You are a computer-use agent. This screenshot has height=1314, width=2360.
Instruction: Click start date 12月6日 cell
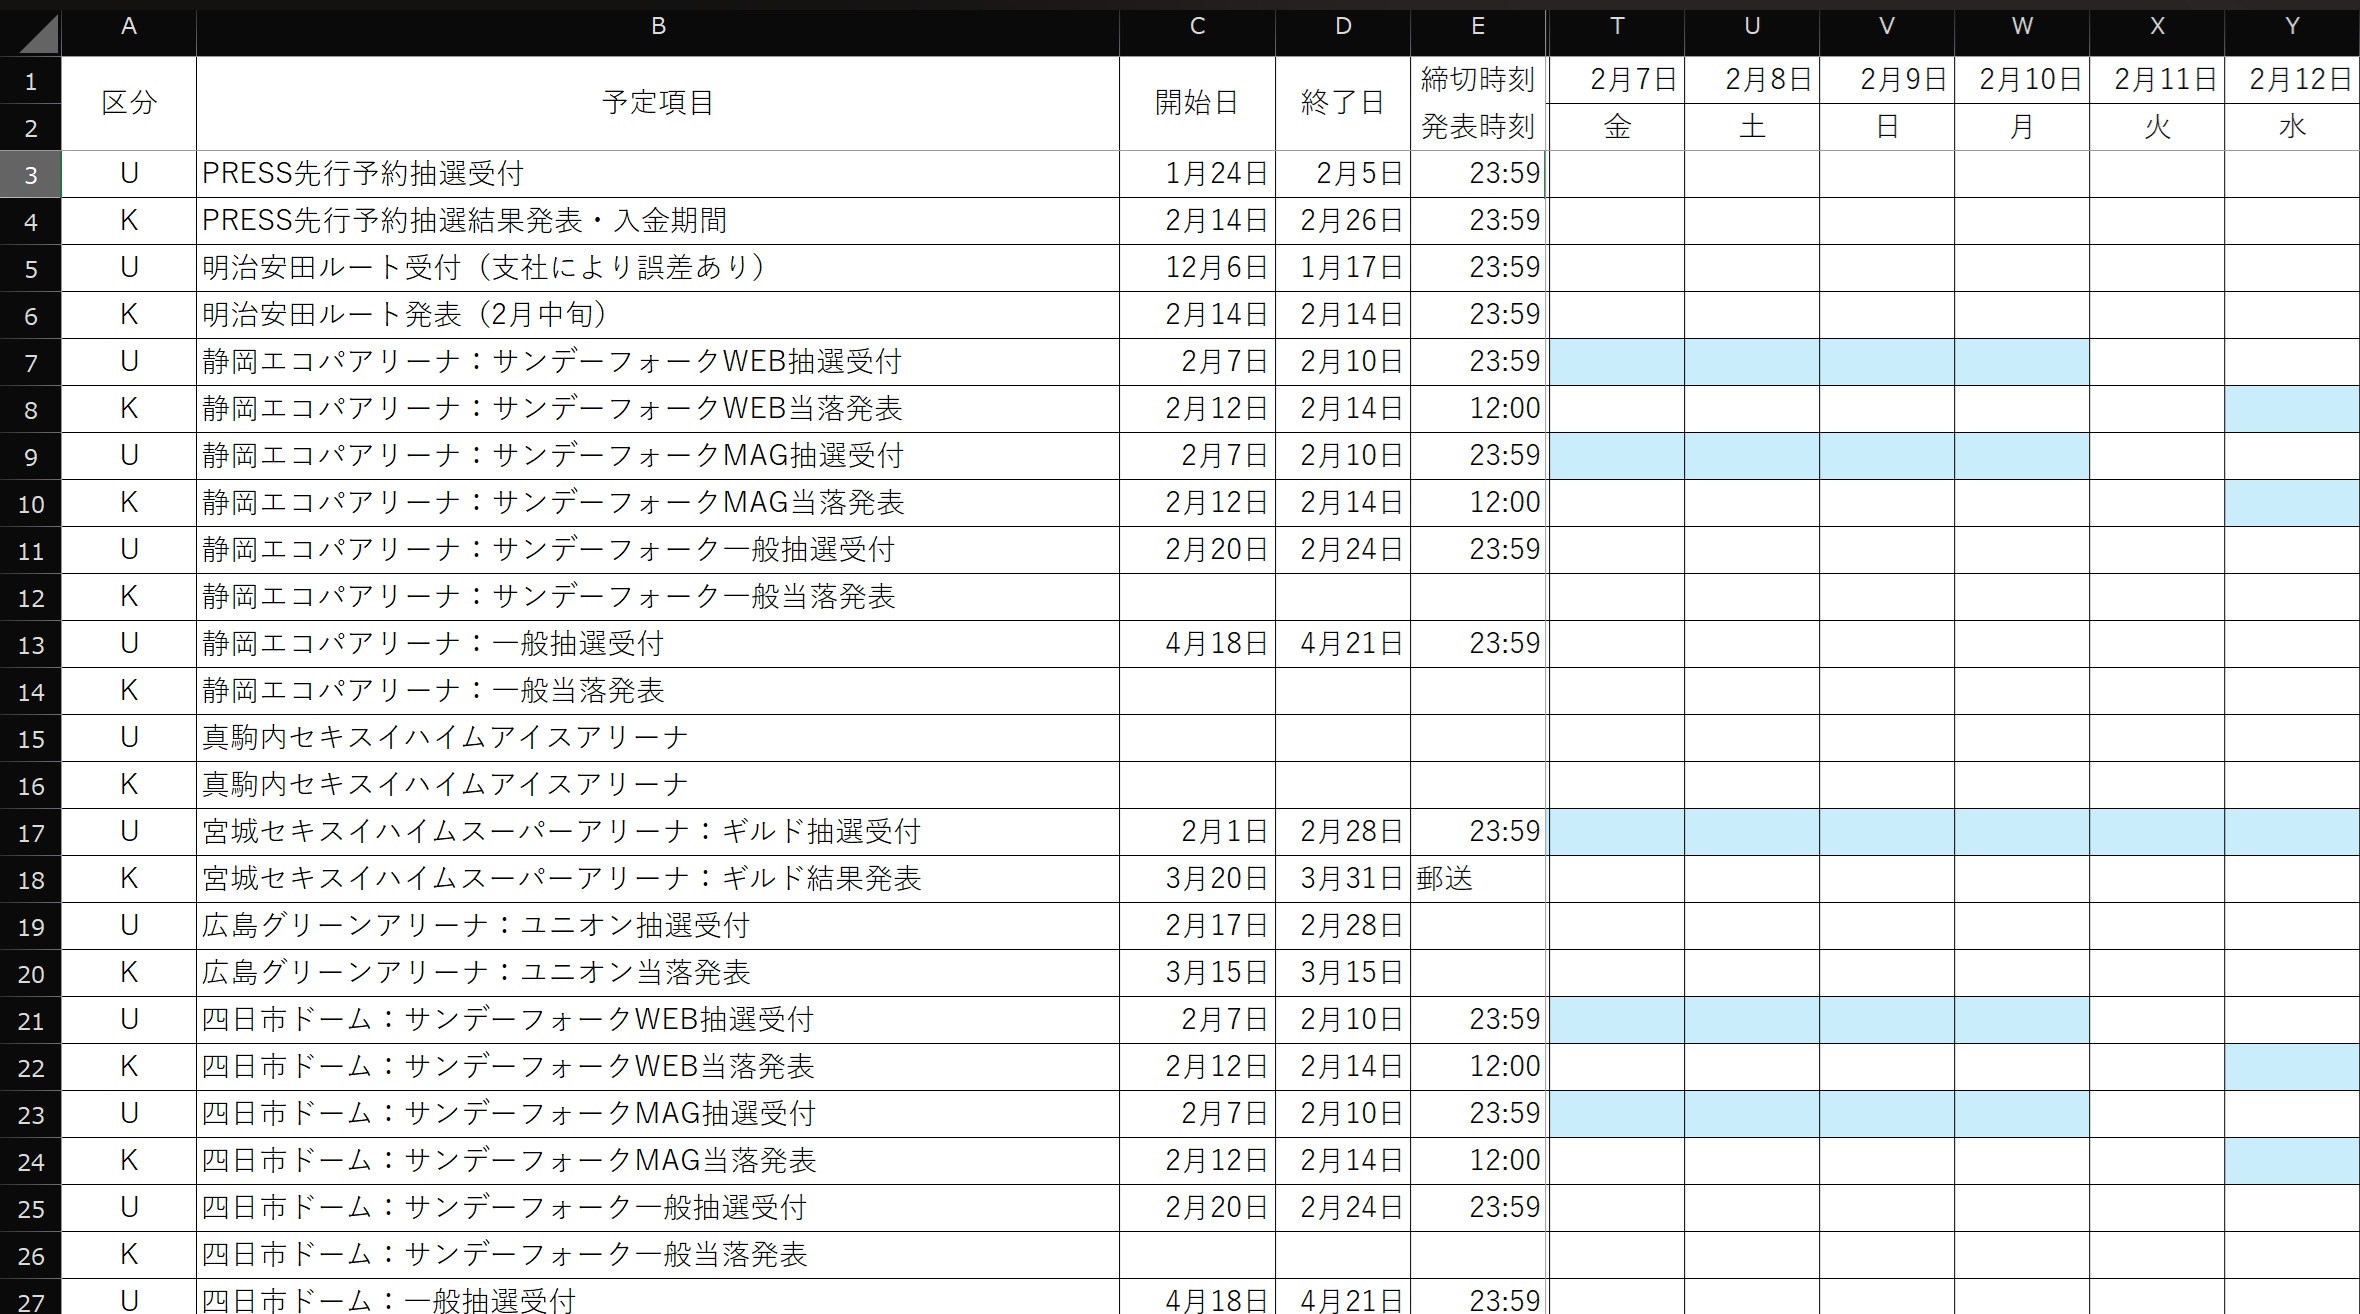pyautogui.click(x=1197, y=268)
